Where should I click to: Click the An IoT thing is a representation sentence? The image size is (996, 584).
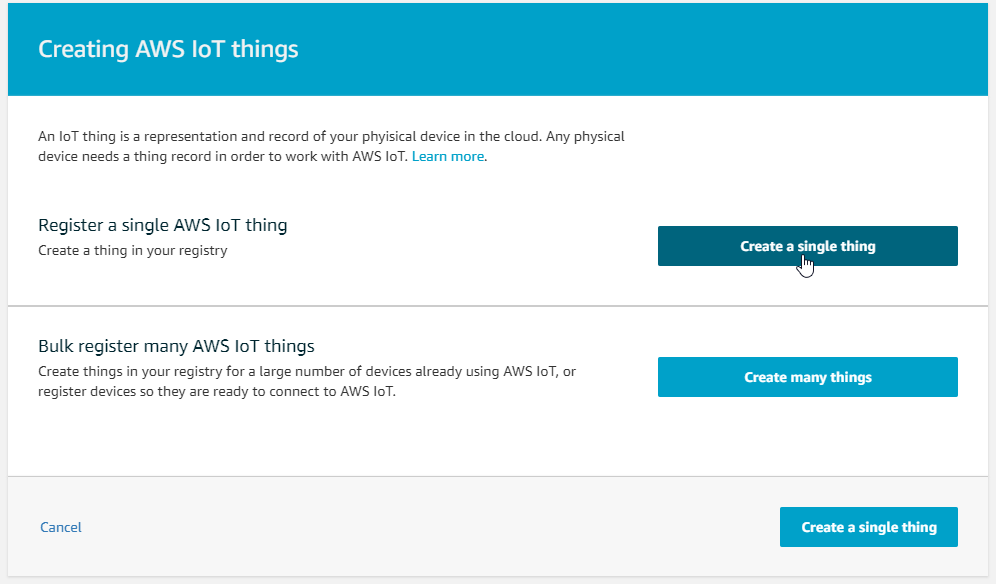pos(331,136)
